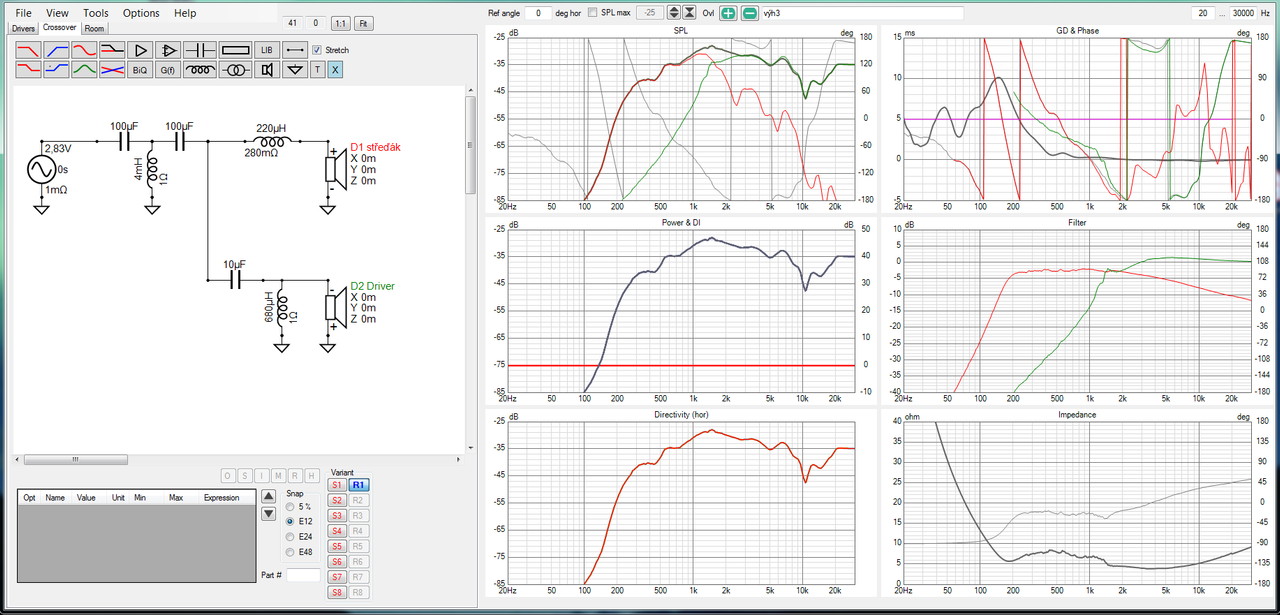Add overlay with green plus button
The height and width of the screenshot is (615, 1280).
tap(728, 13)
